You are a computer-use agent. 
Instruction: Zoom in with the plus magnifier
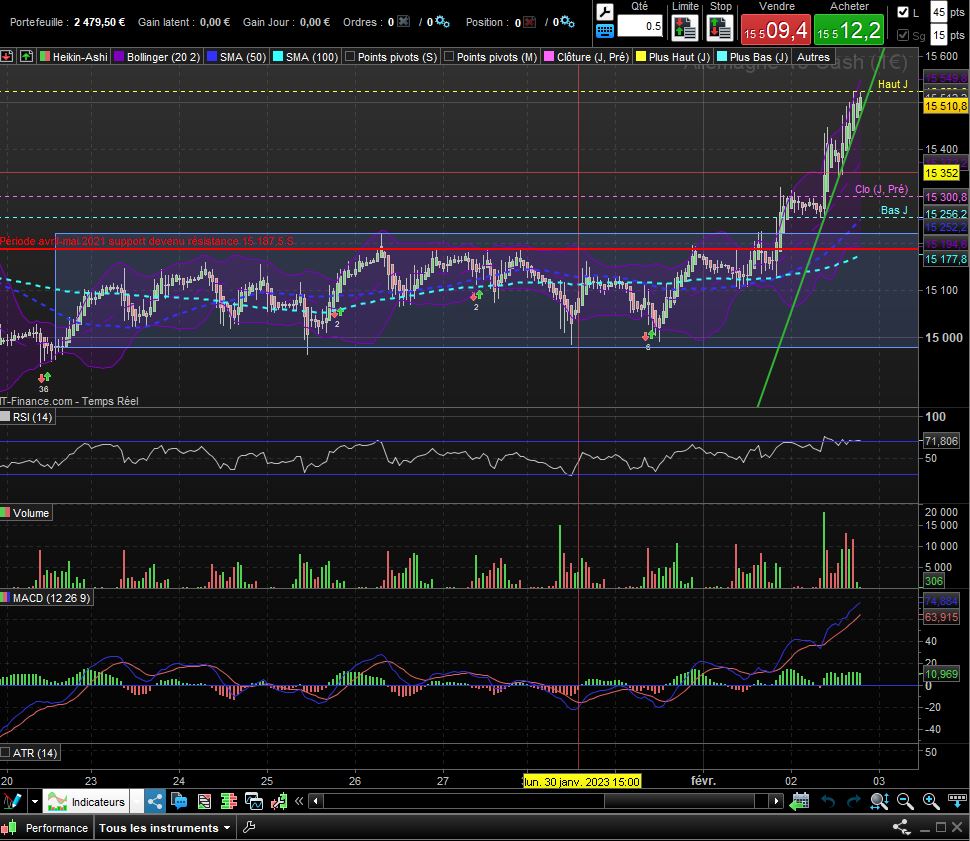(930, 801)
